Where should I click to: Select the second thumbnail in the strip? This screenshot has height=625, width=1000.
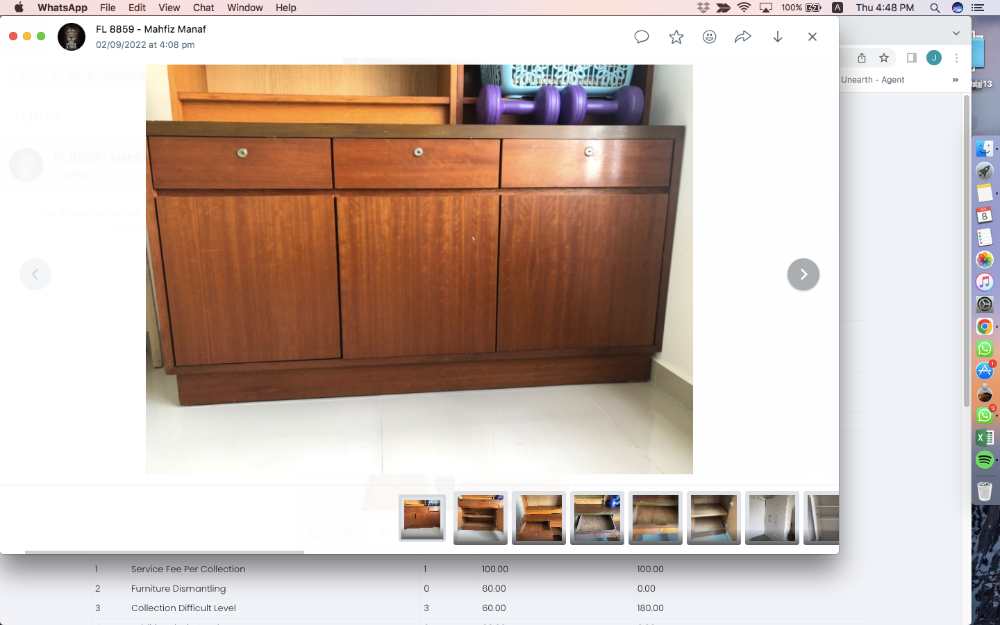click(480, 518)
